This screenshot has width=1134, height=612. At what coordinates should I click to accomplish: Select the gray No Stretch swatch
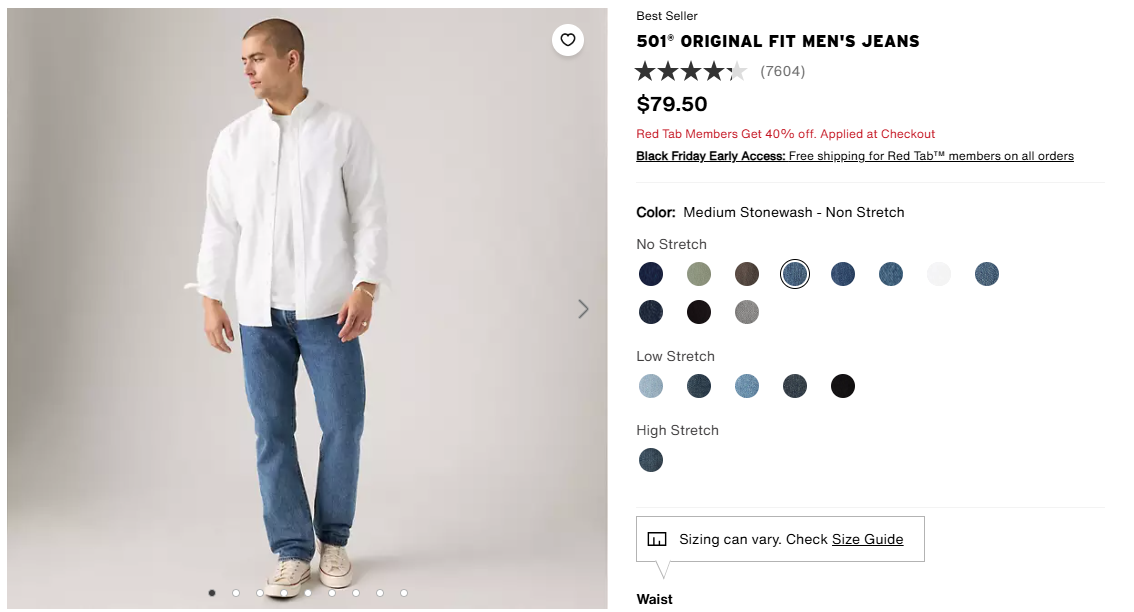(747, 312)
